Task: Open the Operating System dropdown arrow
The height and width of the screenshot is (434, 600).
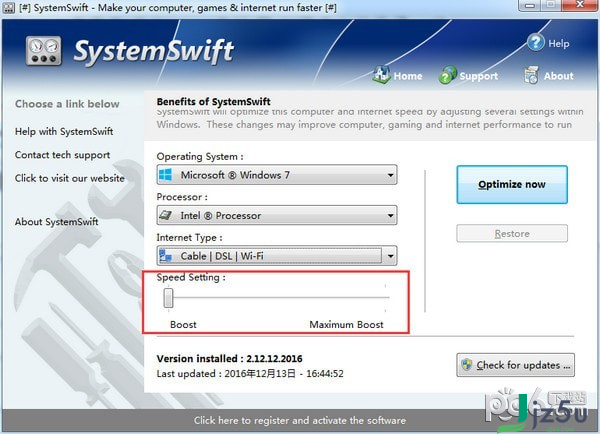Action: (390, 175)
